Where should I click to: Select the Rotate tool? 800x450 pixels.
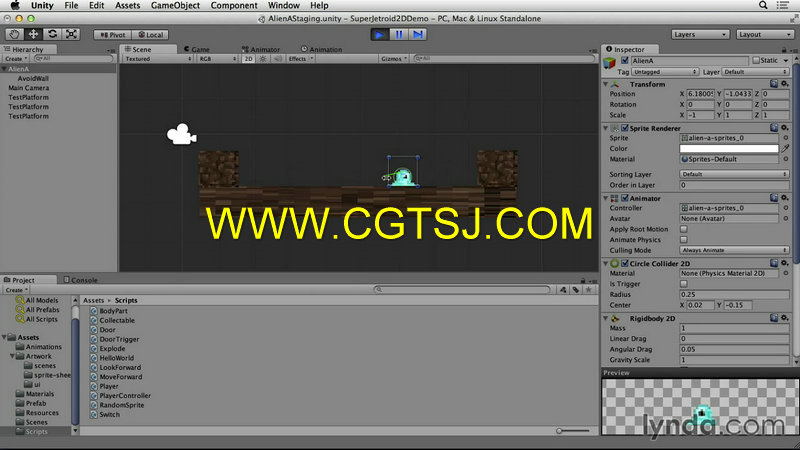tap(52, 34)
